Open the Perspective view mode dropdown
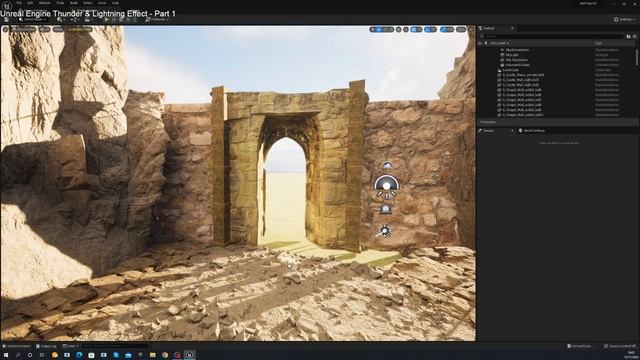 (24, 29)
